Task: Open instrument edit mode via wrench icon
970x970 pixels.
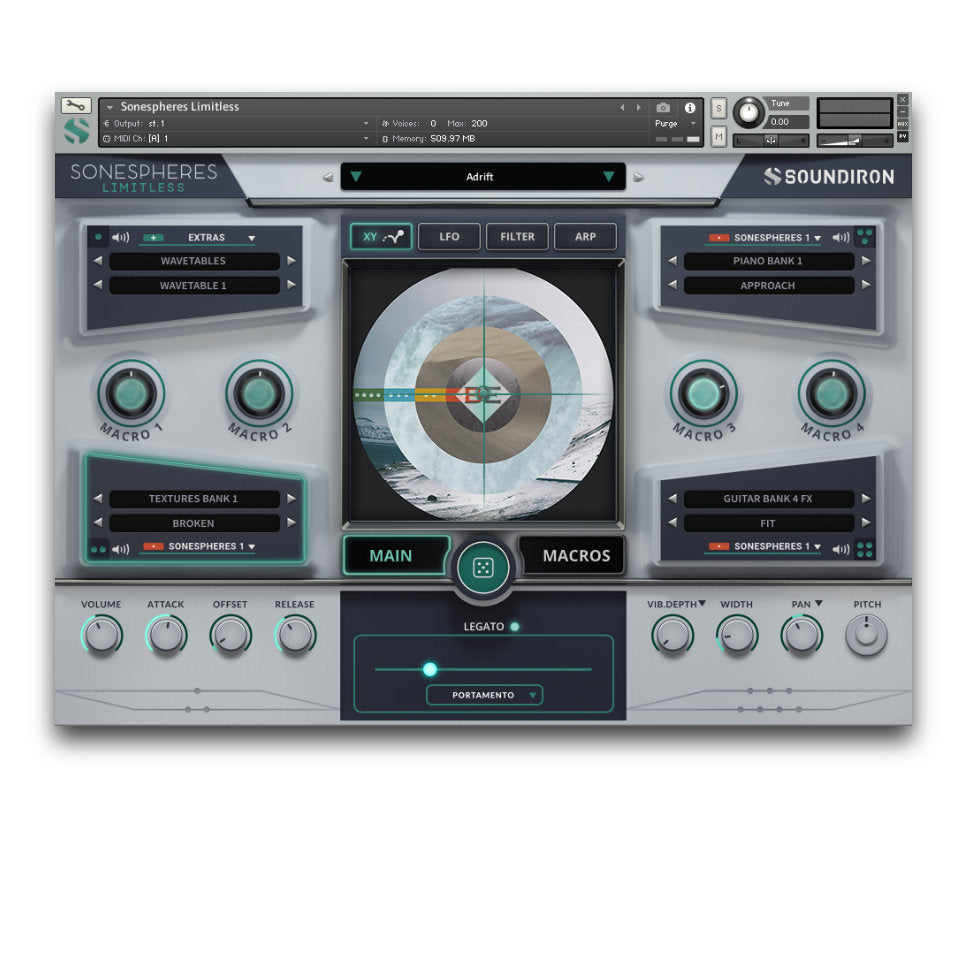Action: pyautogui.click(x=76, y=105)
